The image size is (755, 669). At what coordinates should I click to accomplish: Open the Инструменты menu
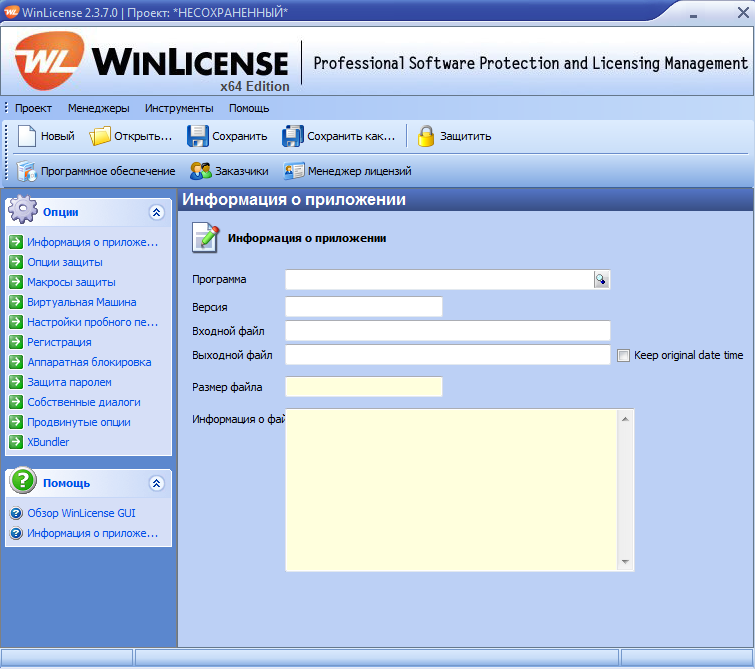pos(179,108)
